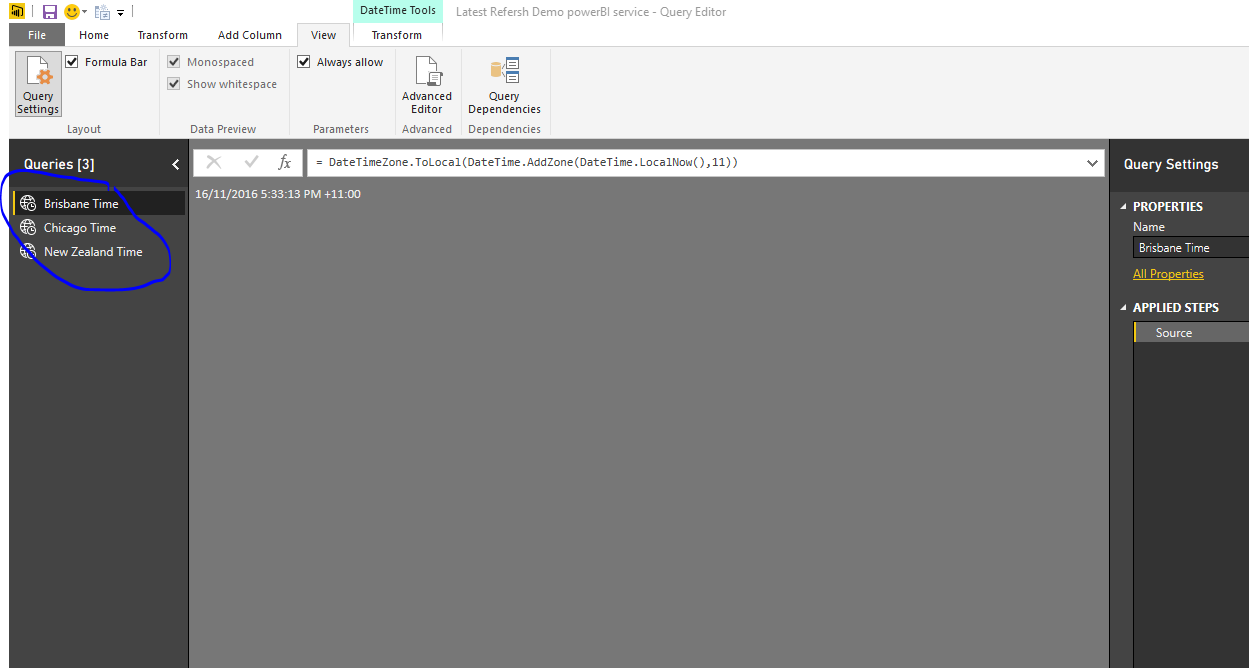Toggle the Monospaced checkbox
The height and width of the screenshot is (668, 1249).
coord(174,62)
